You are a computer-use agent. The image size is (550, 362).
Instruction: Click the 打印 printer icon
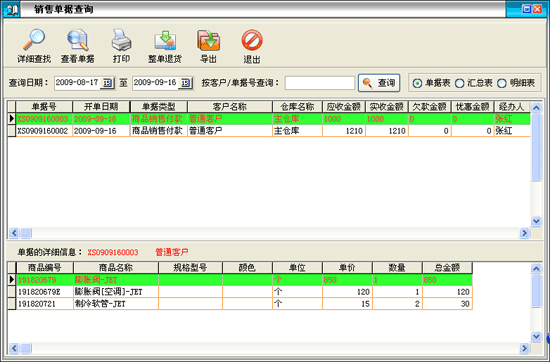[x=121, y=40]
